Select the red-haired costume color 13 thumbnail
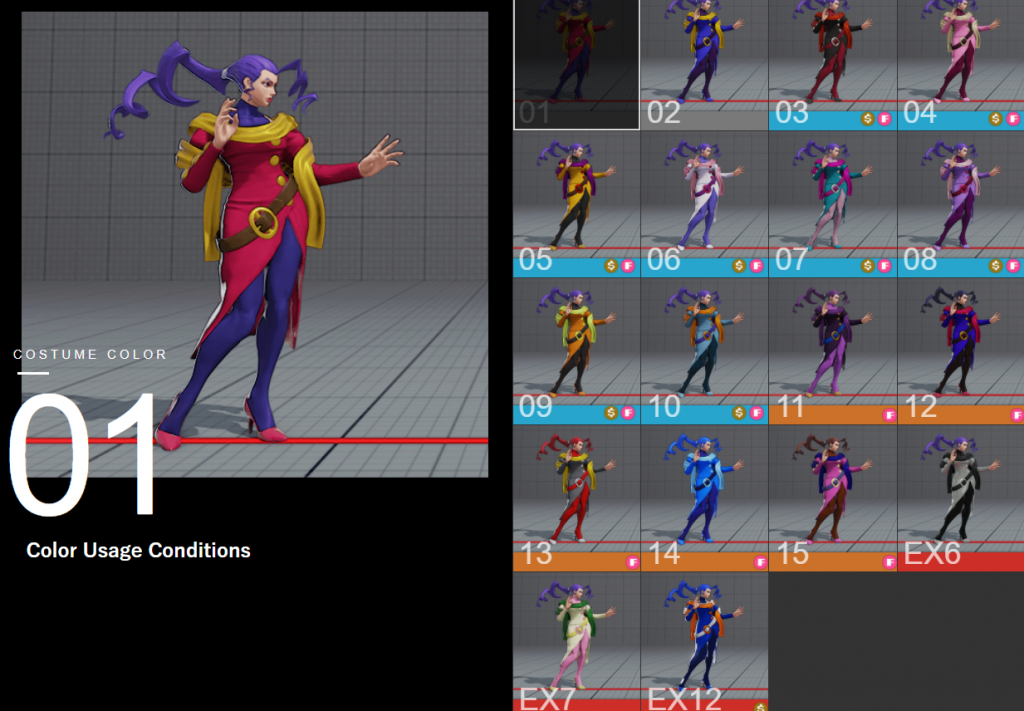This screenshot has width=1024, height=711. pos(577,498)
